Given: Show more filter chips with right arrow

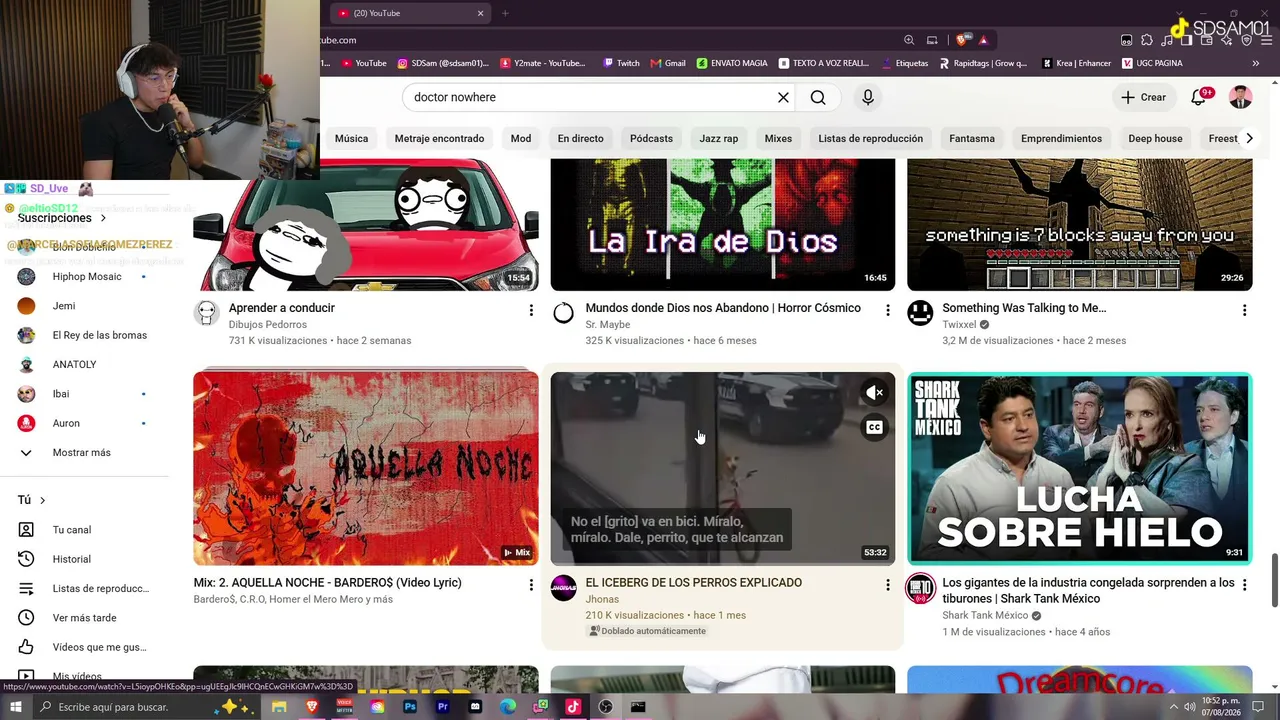Looking at the screenshot, I should coord(1249,138).
